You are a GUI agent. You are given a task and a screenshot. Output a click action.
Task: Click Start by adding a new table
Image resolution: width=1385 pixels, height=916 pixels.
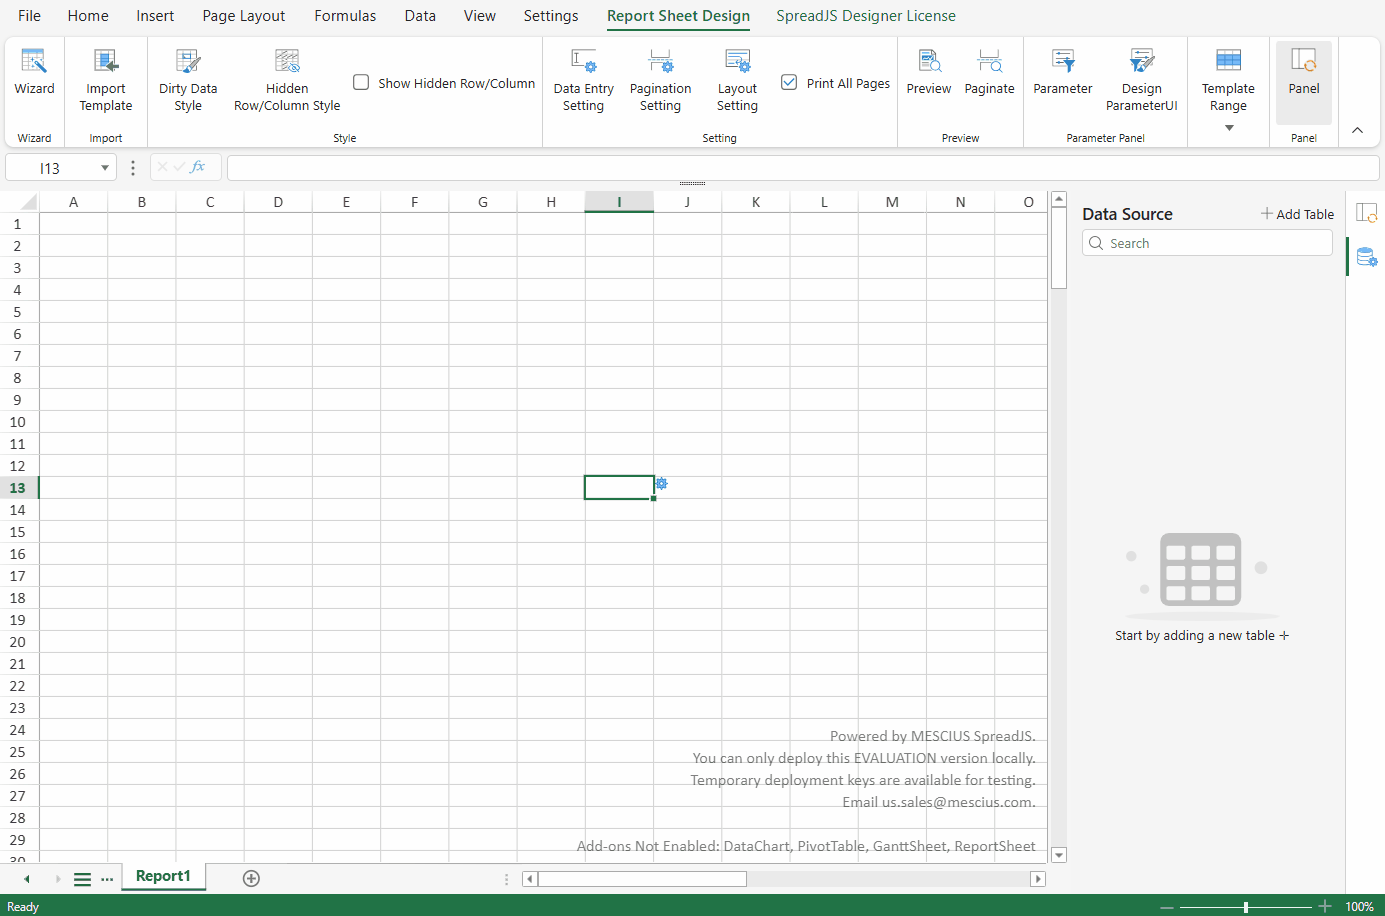point(1201,635)
